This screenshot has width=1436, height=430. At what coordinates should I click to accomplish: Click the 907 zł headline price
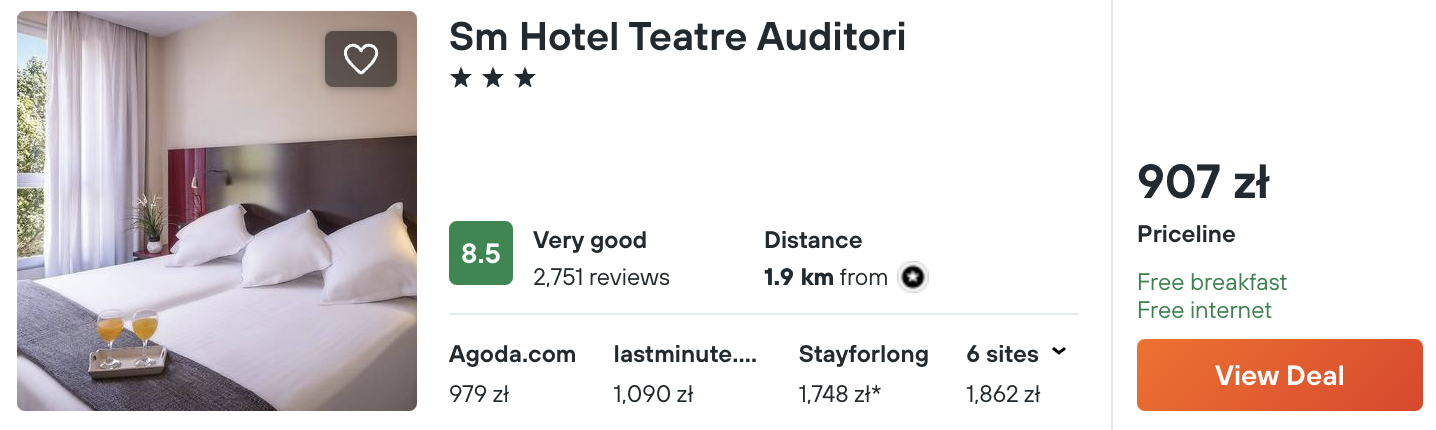1203,182
